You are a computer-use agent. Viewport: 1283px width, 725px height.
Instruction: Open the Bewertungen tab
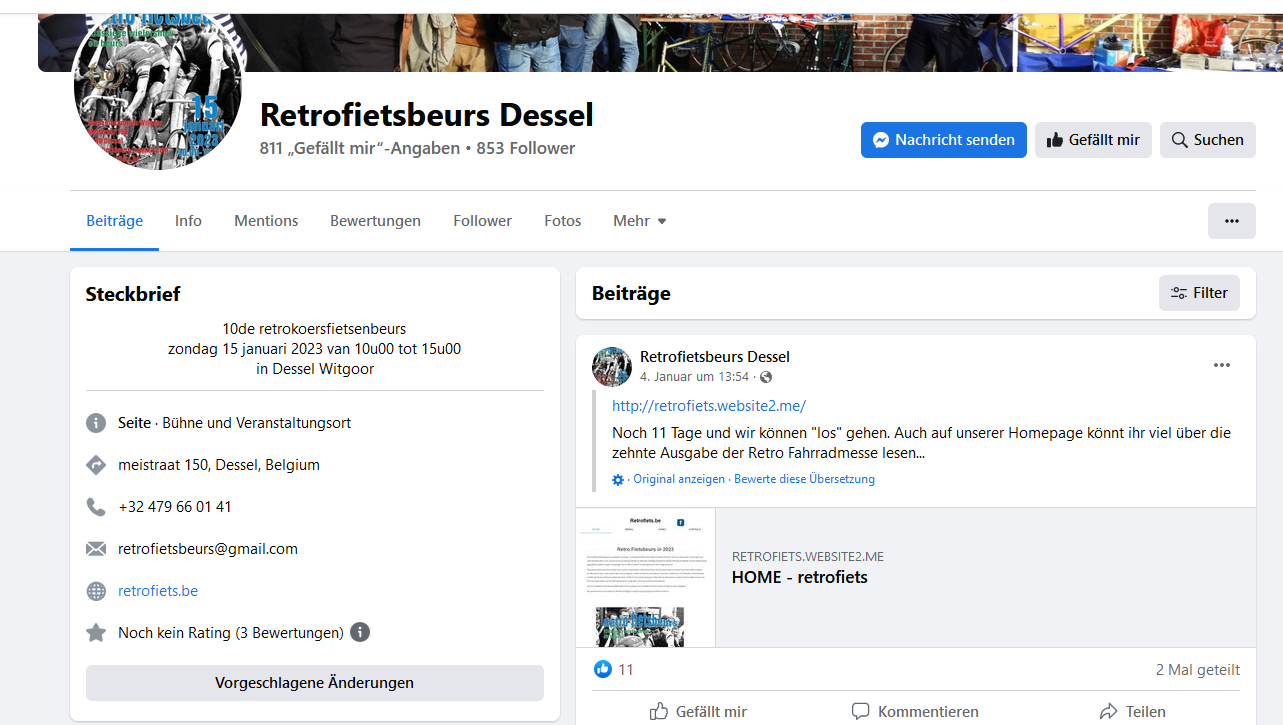[x=375, y=221]
